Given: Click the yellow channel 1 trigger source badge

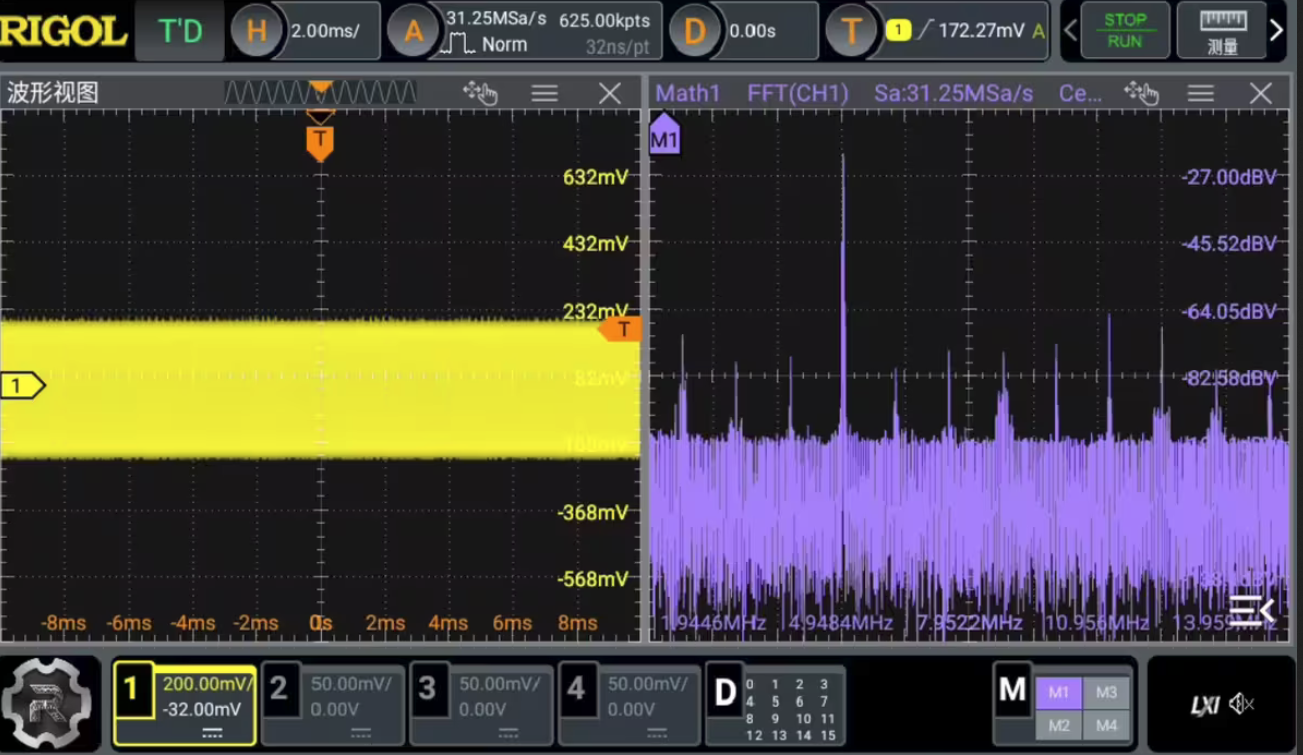Looking at the screenshot, I should pyautogui.click(x=897, y=31).
